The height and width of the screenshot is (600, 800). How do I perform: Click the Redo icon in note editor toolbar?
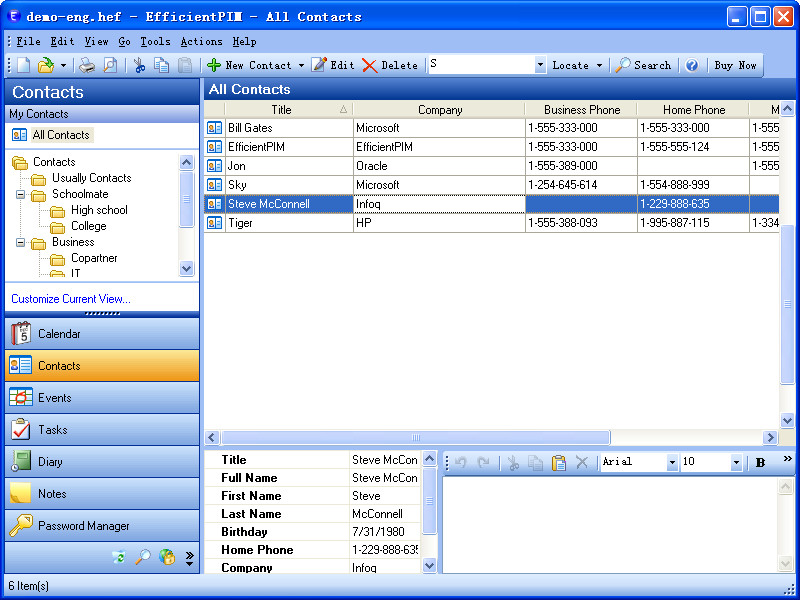(x=483, y=462)
